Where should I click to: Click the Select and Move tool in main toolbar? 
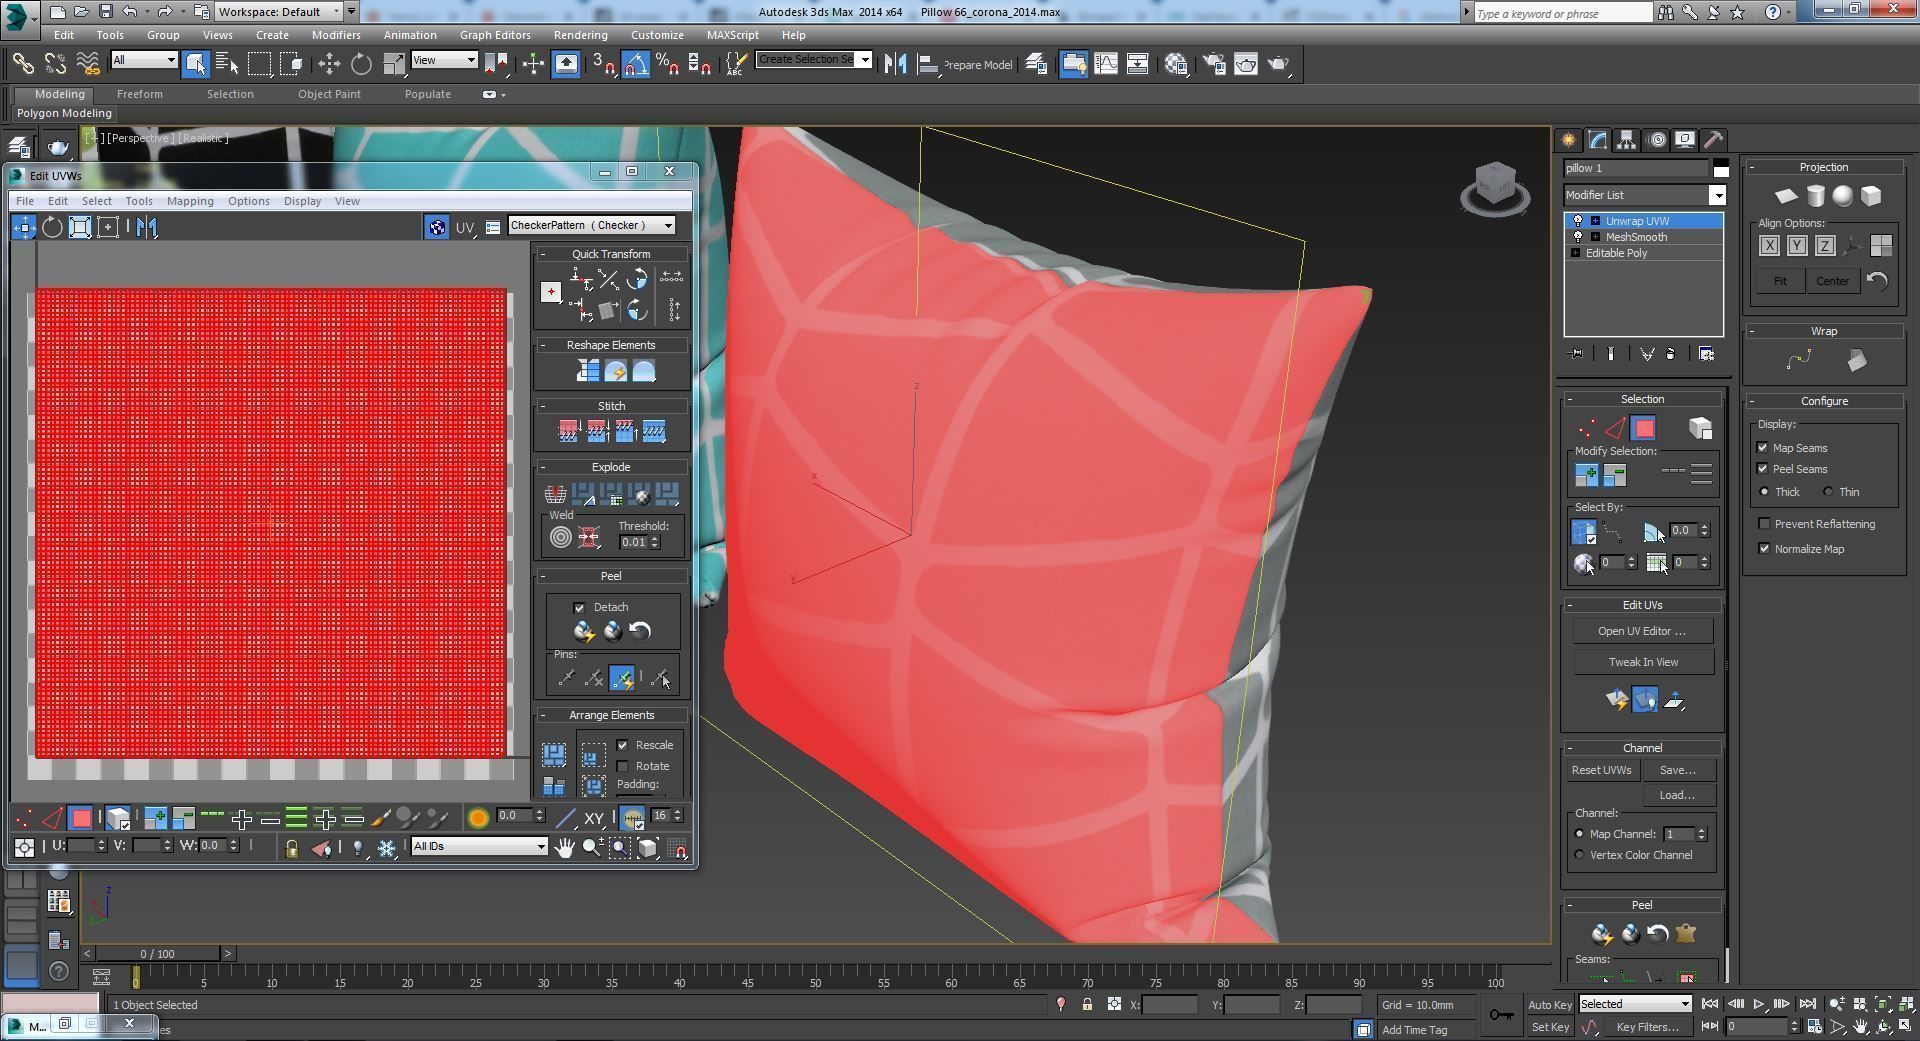tap(329, 64)
